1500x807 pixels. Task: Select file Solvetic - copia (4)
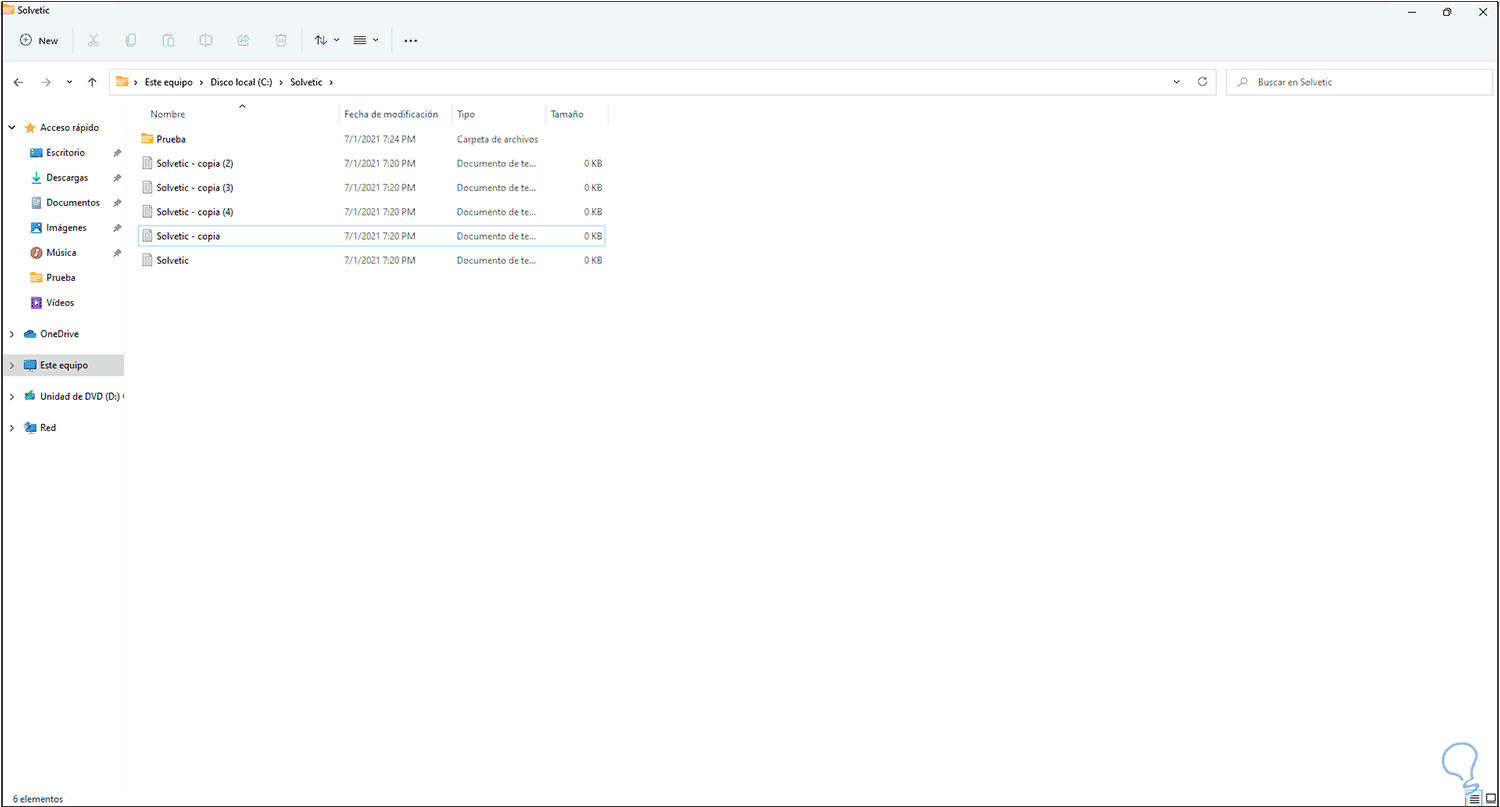click(x=371, y=212)
